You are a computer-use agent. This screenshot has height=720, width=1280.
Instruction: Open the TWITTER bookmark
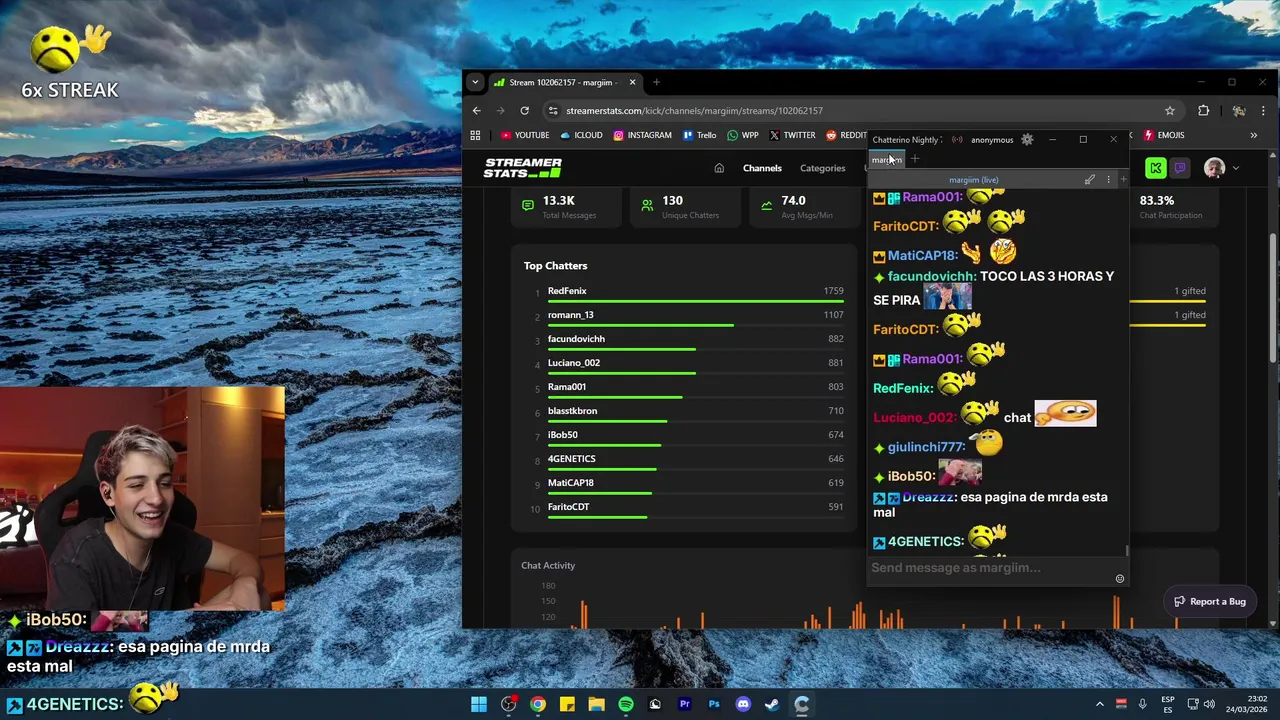point(792,135)
